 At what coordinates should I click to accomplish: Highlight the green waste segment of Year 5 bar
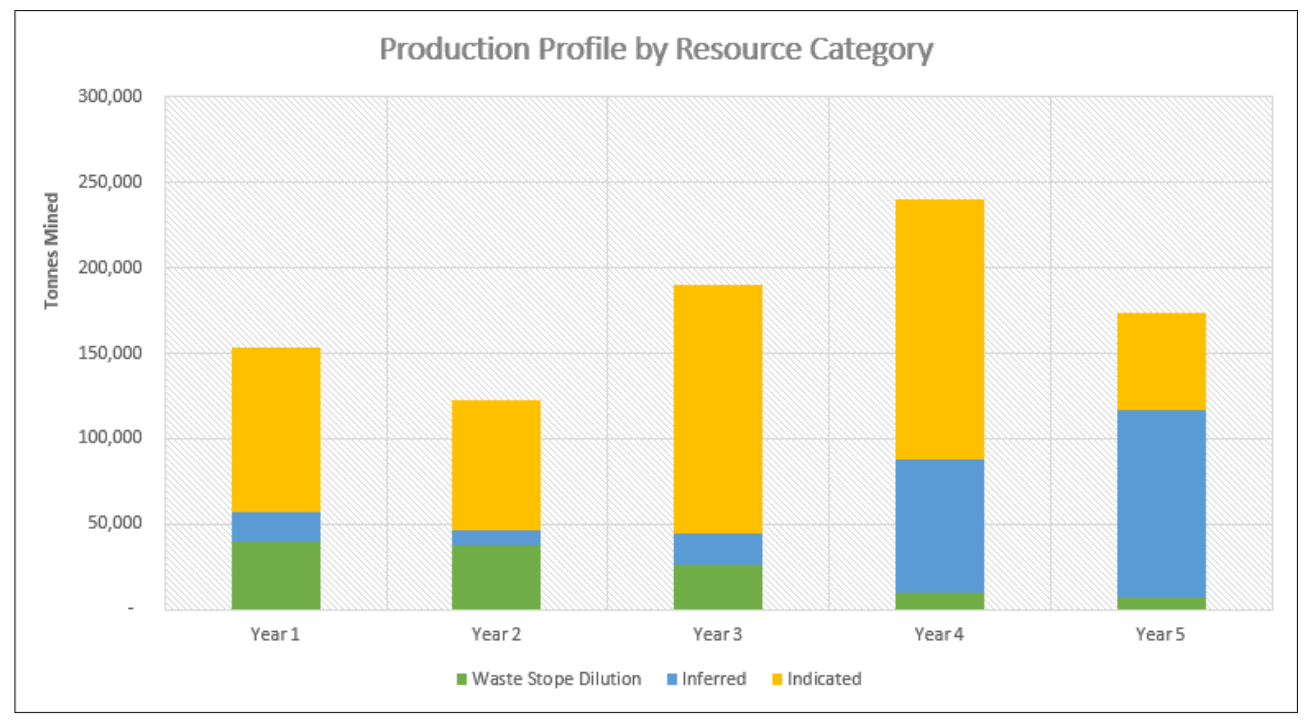point(1161,604)
